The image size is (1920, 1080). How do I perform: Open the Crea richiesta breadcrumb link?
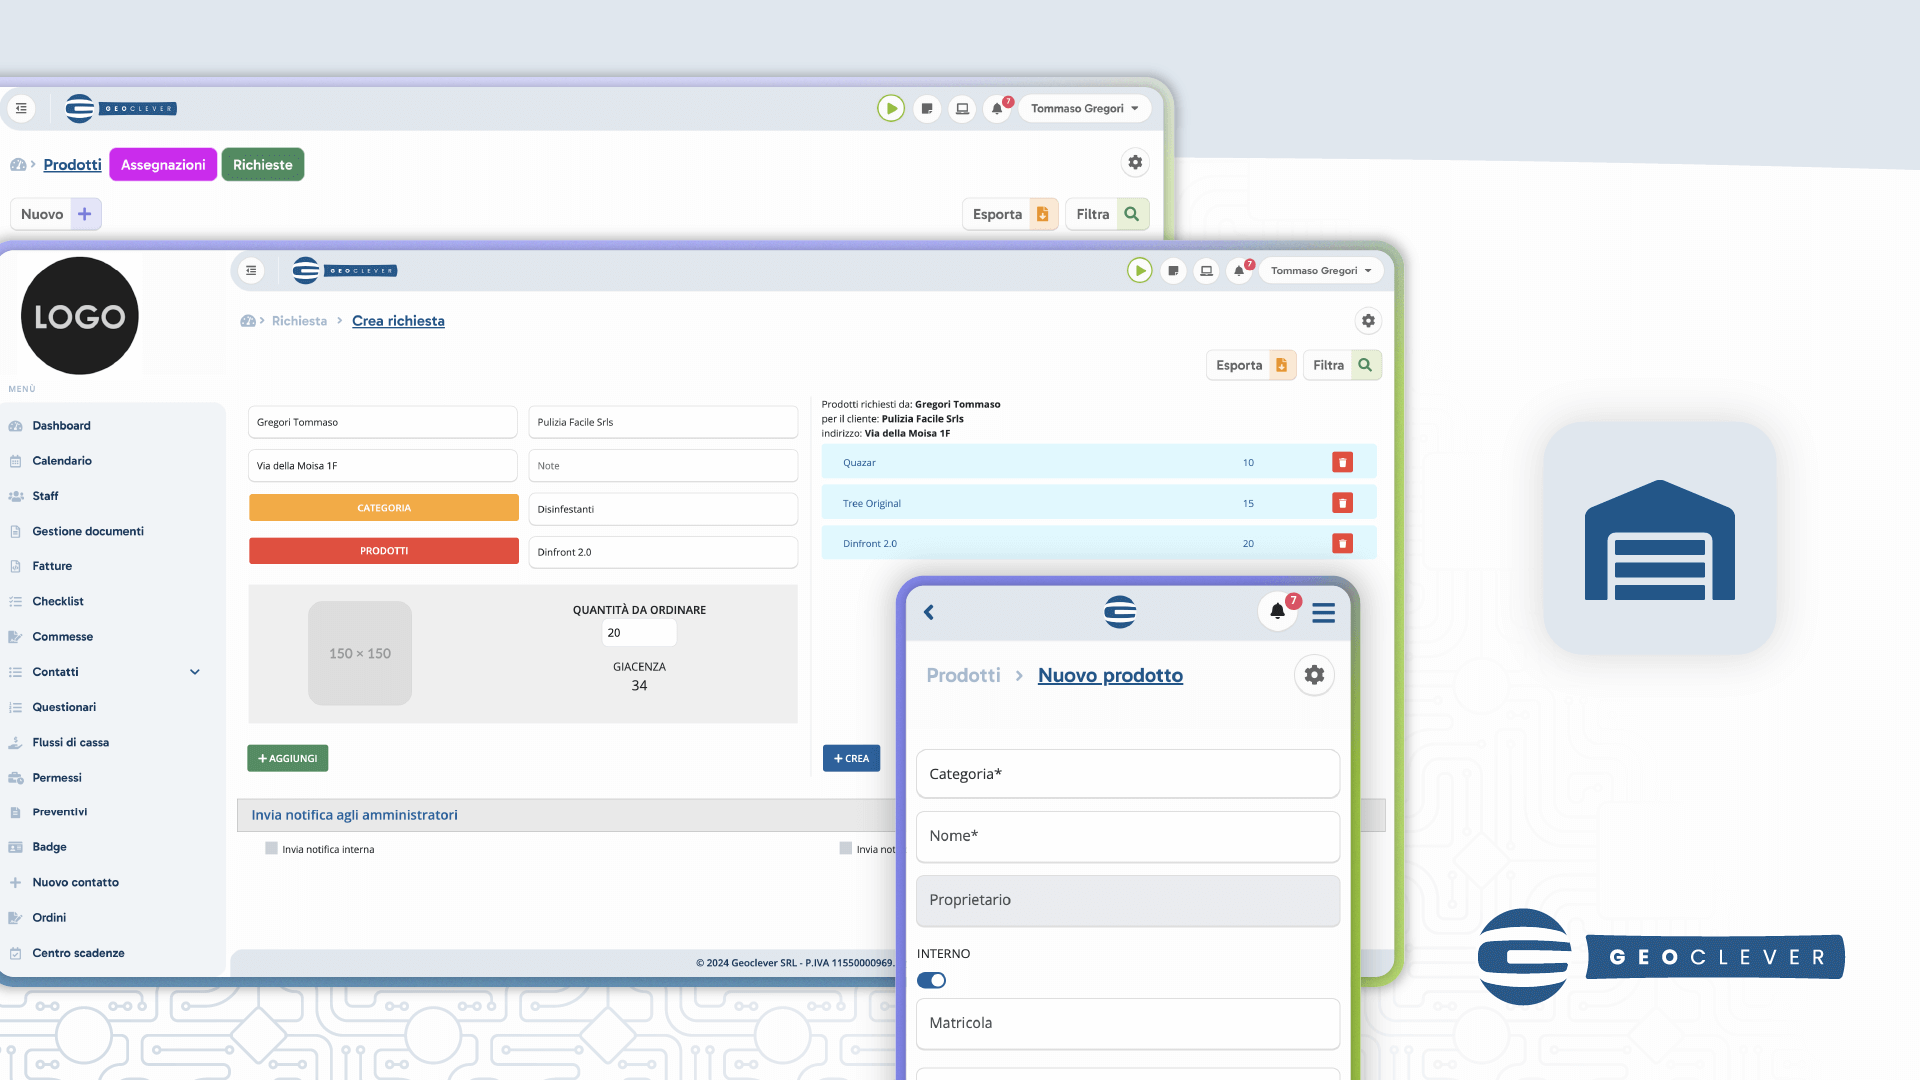tap(398, 321)
